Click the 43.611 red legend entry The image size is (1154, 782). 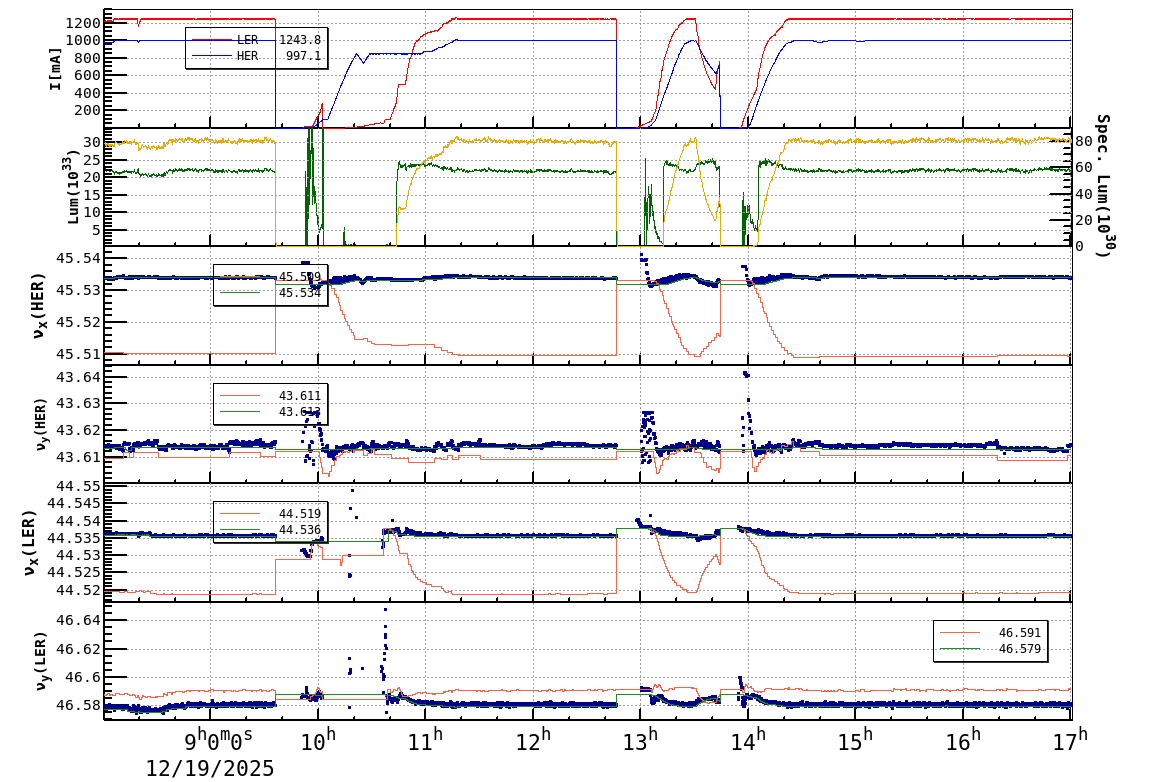[270, 396]
